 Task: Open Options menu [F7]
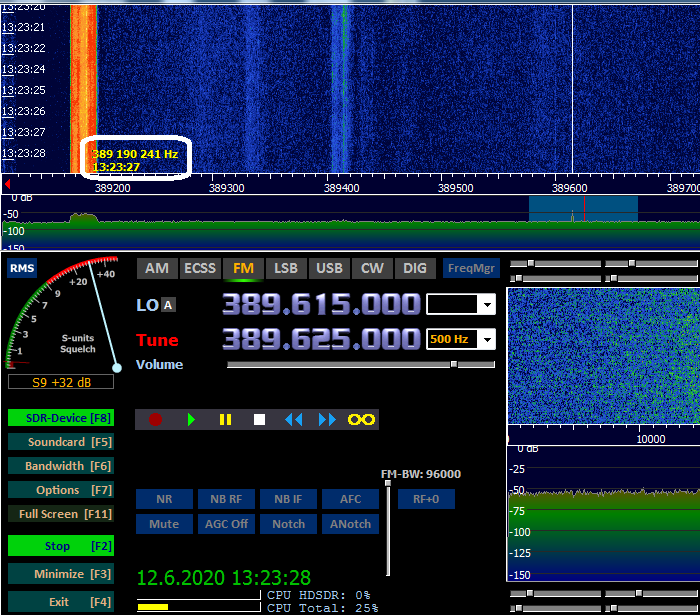(x=61, y=490)
